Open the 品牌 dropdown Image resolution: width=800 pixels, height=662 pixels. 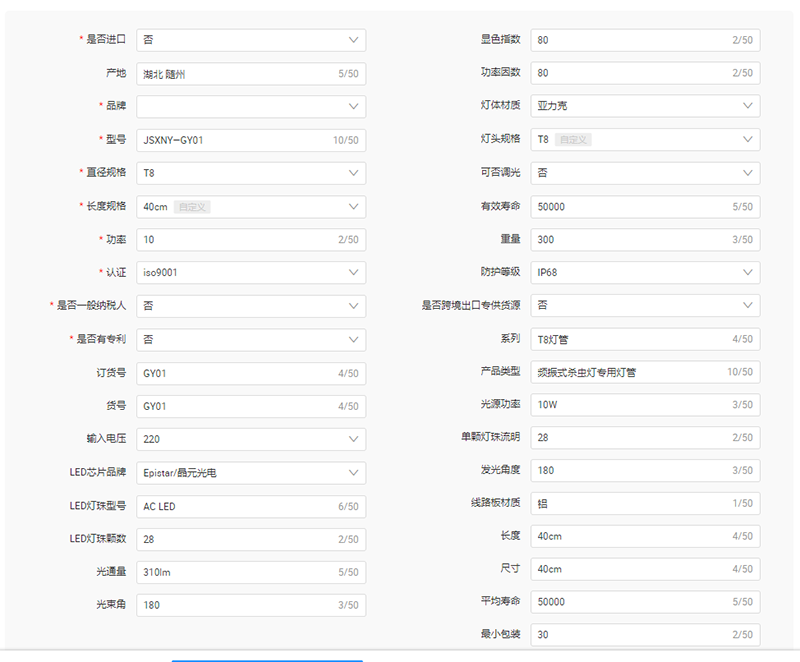[x=250, y=106]
